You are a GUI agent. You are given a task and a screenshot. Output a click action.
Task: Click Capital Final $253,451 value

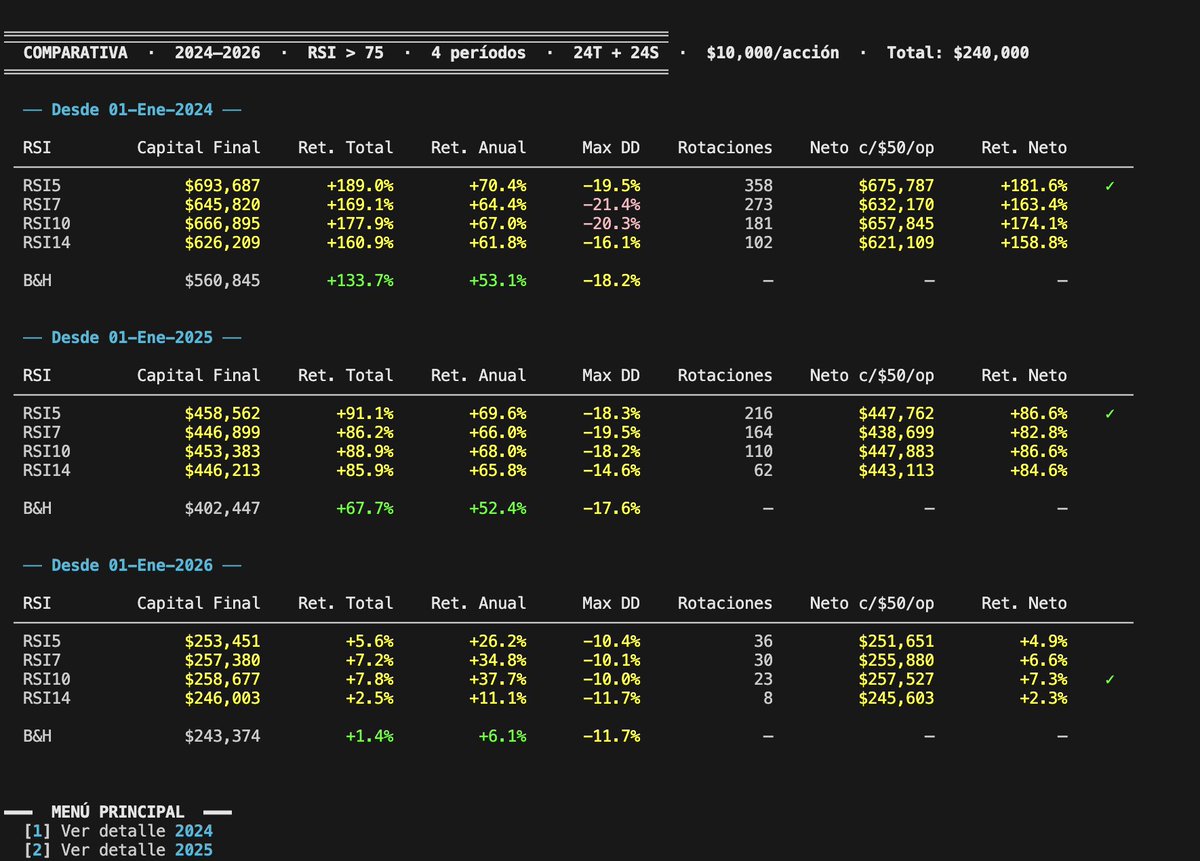pyautogui.click(x=222, y=641)
